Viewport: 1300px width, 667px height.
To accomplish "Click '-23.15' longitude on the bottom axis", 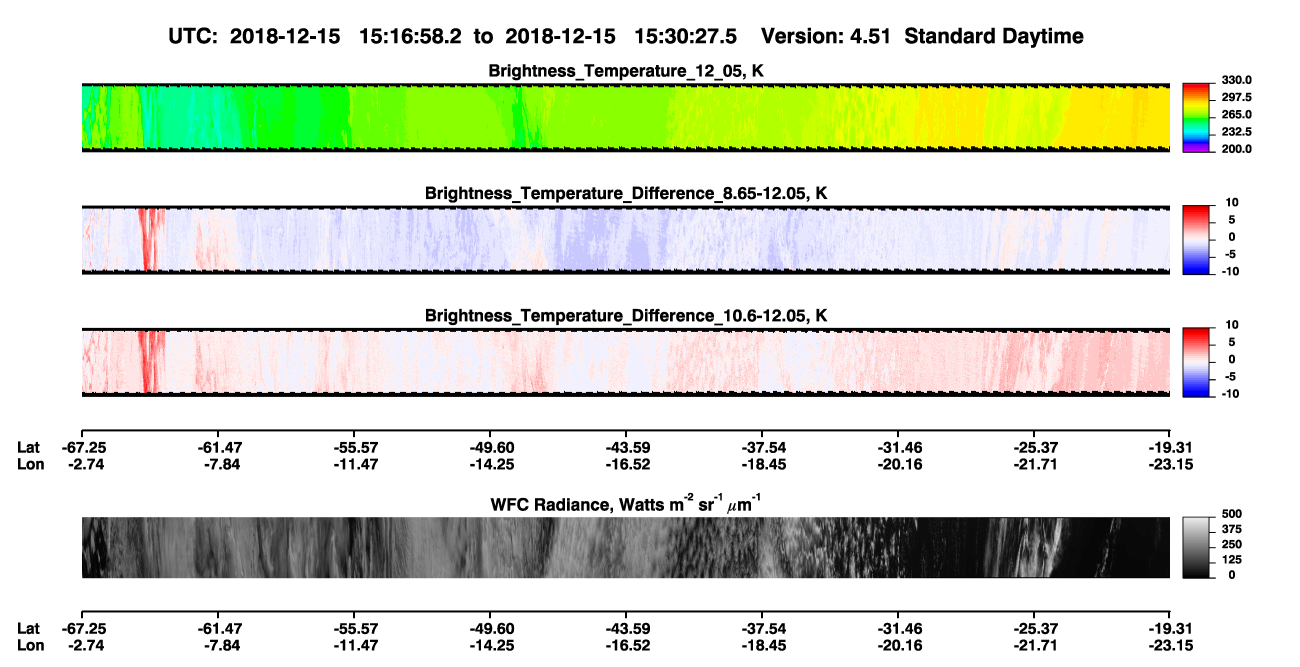I will tap(1170, 645).
